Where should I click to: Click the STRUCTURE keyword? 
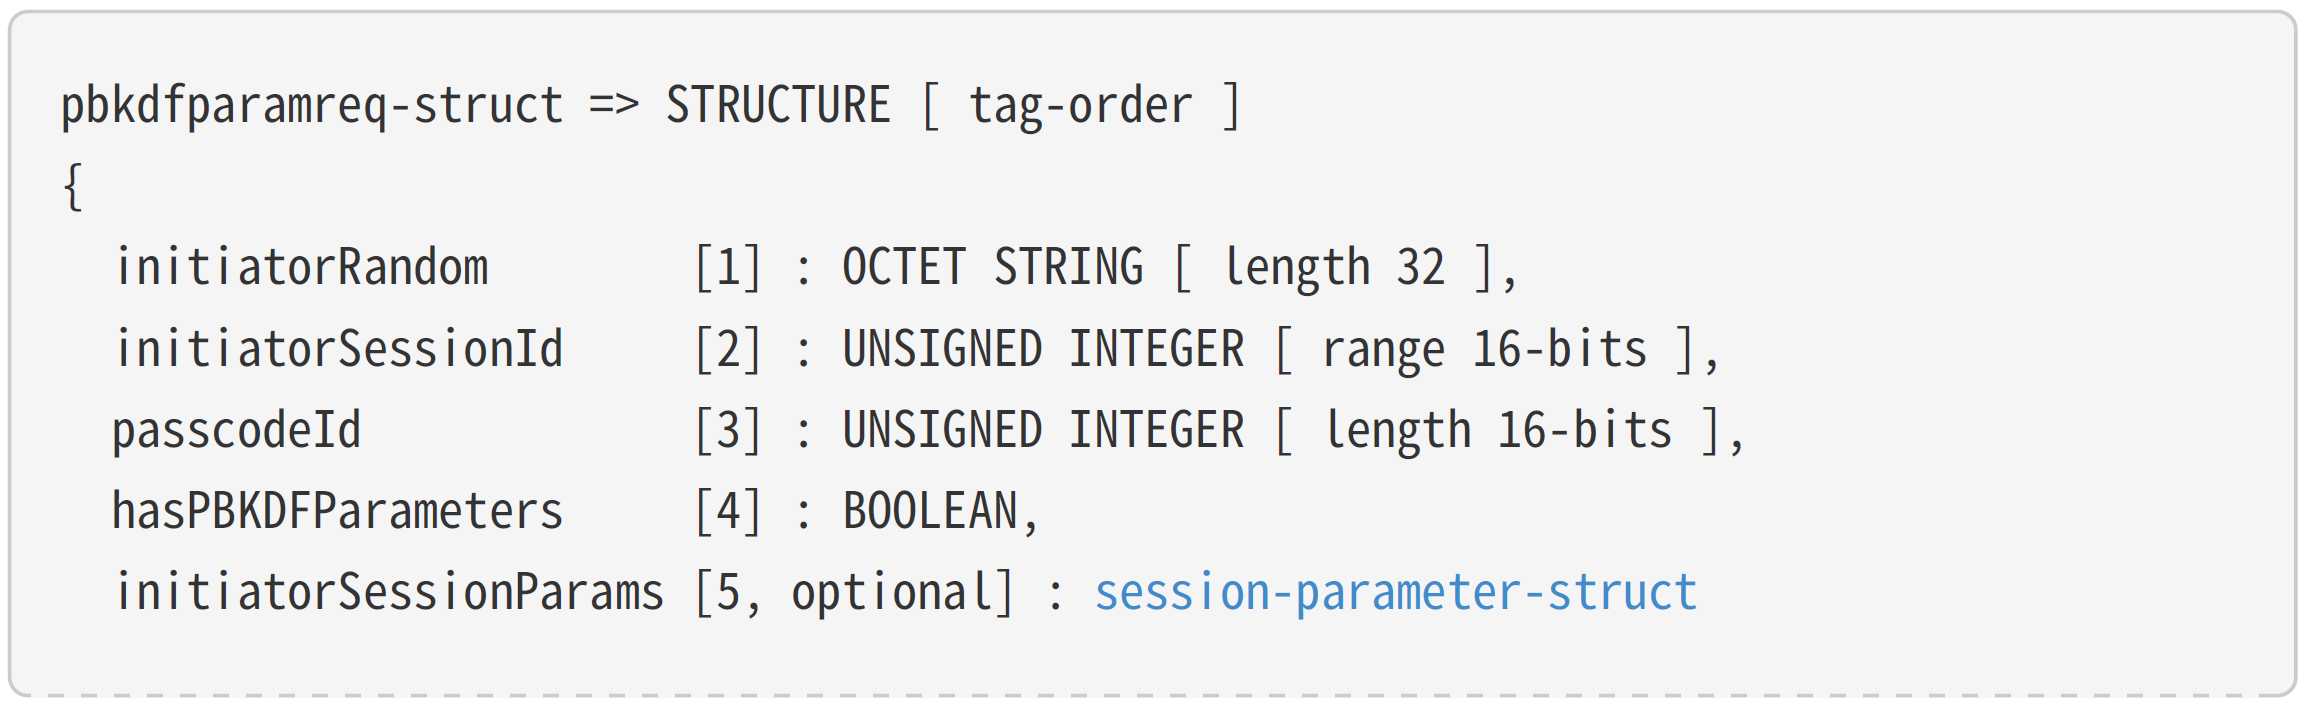coord(778,106)
